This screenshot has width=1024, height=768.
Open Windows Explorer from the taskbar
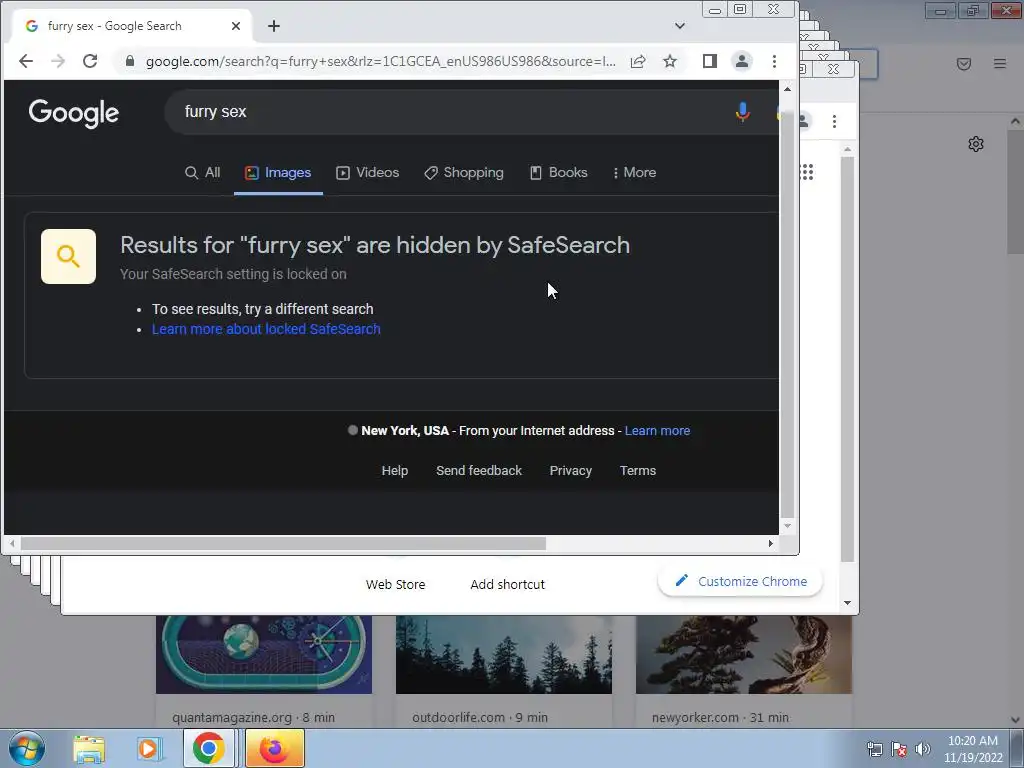click(89, 749)
